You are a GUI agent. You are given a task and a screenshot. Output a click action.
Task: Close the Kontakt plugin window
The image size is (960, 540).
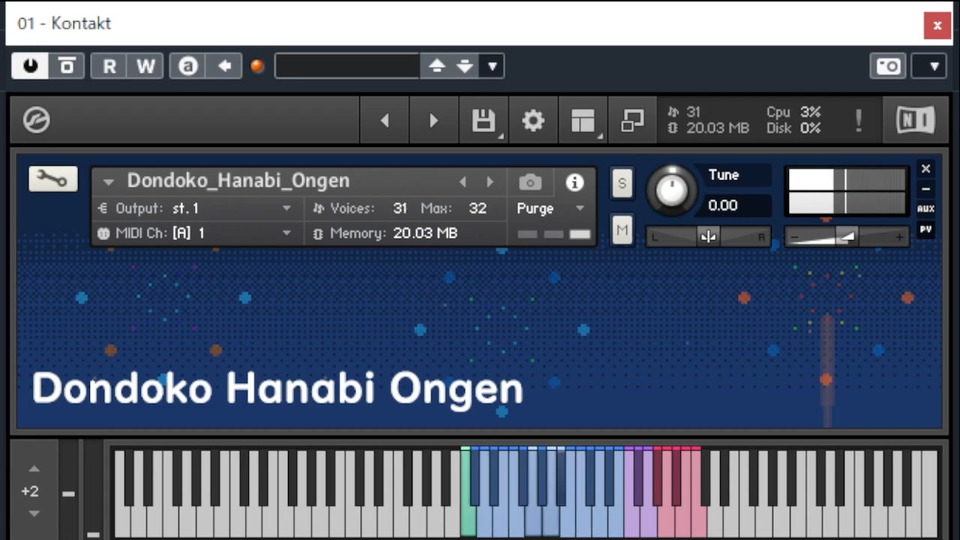point(937,25)
